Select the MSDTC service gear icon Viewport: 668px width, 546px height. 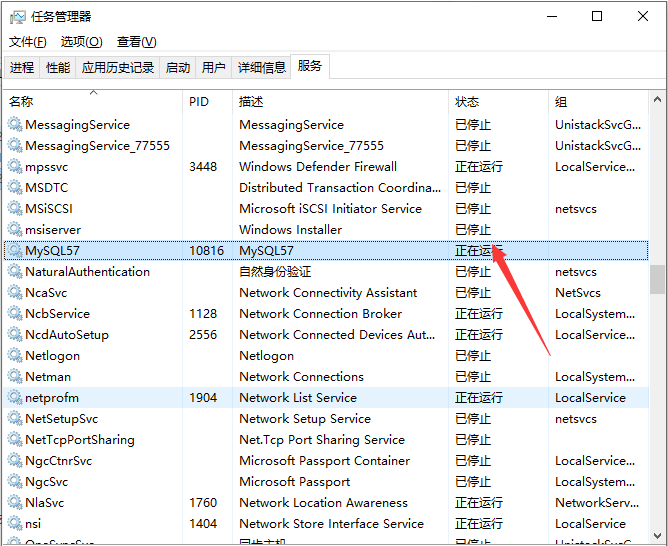click(14, 188)
